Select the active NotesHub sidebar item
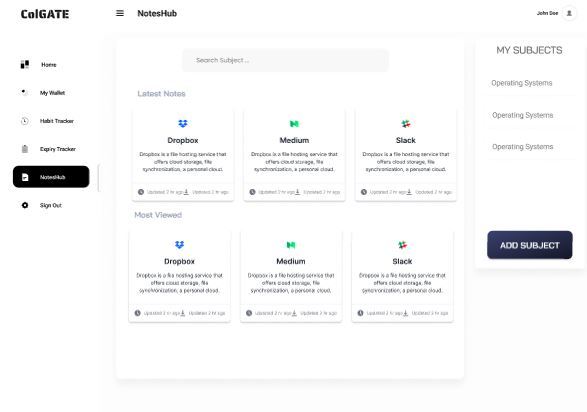 tap(51, 177)
